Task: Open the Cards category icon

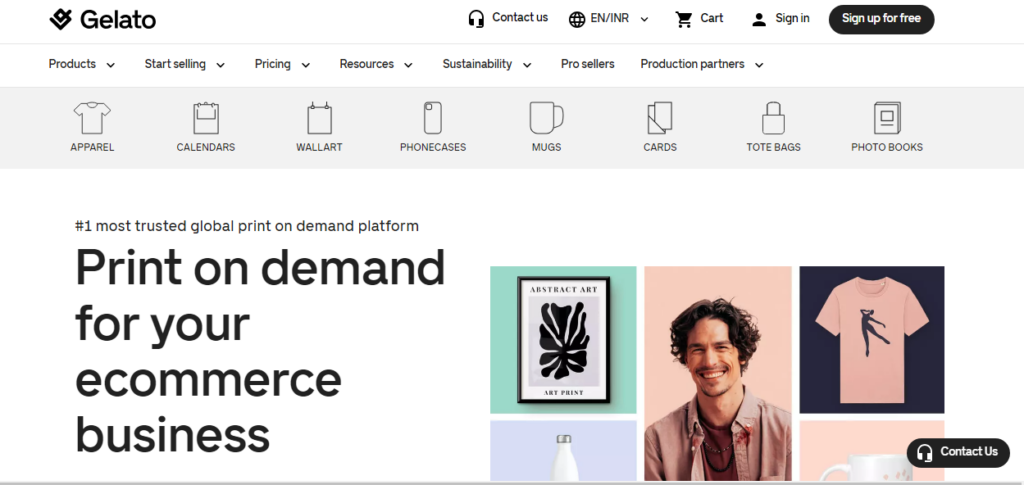Action: 660,119
